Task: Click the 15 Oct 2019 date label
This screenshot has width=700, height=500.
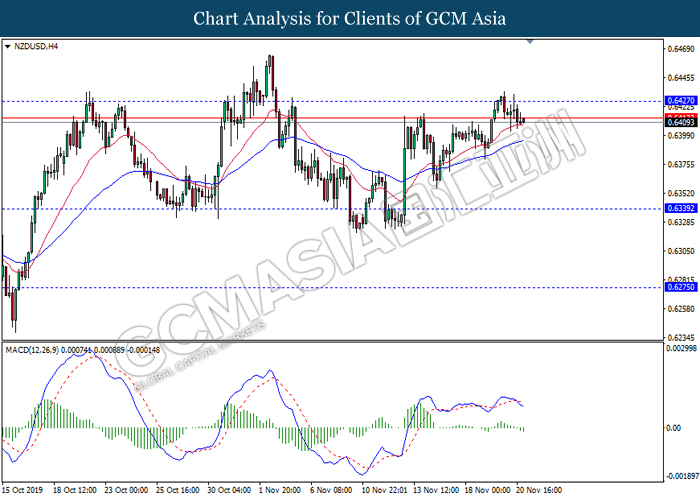Action: [x=25, y=491]
